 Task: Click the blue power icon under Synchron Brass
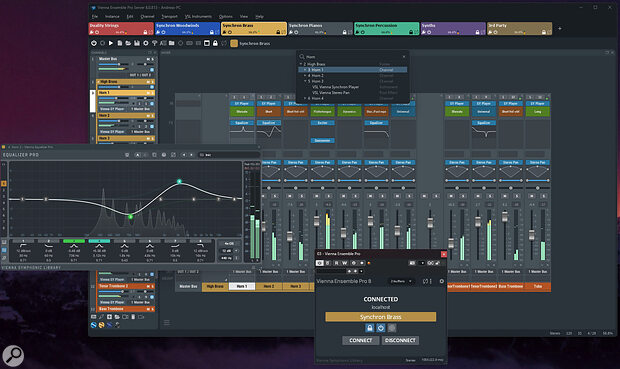click(380, 328)
